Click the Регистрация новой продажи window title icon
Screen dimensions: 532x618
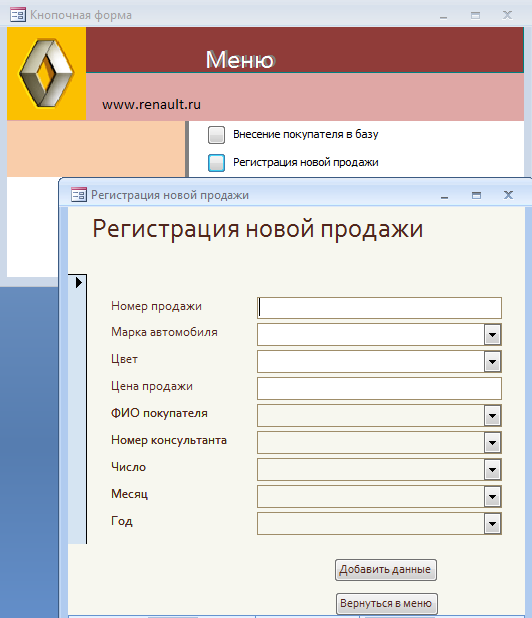tap(79, 195)
